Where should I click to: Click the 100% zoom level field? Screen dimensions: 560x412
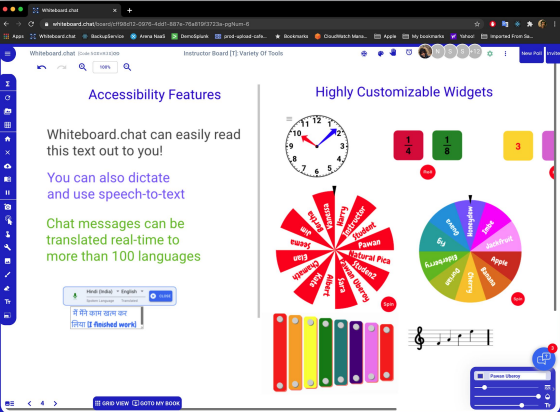click(105, 67)
